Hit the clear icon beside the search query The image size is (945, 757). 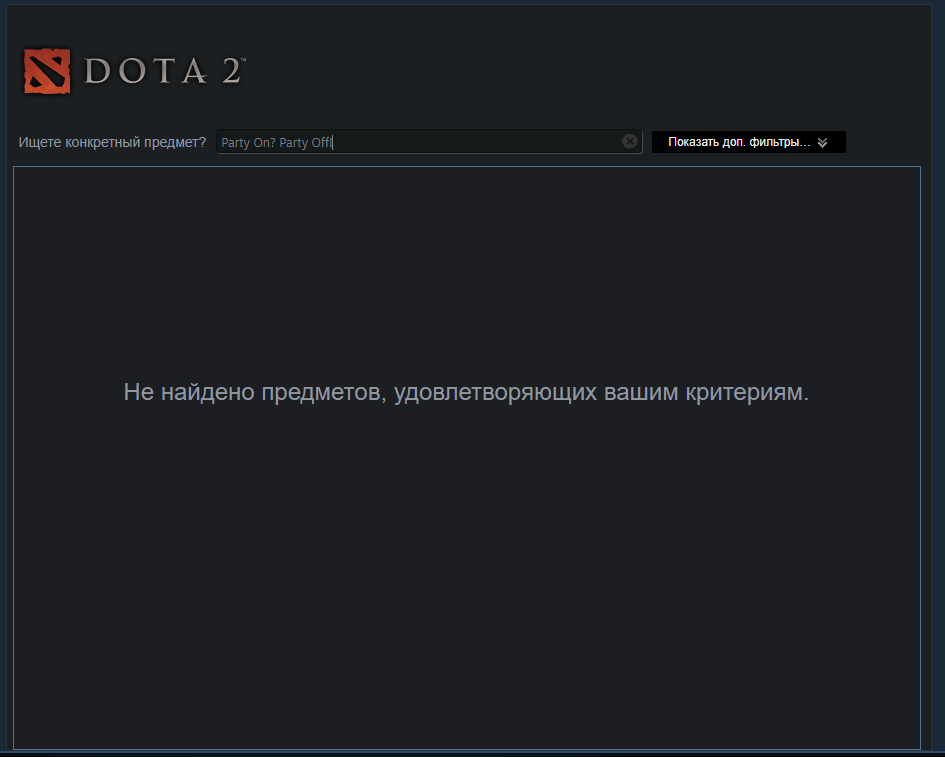point(629,141)
